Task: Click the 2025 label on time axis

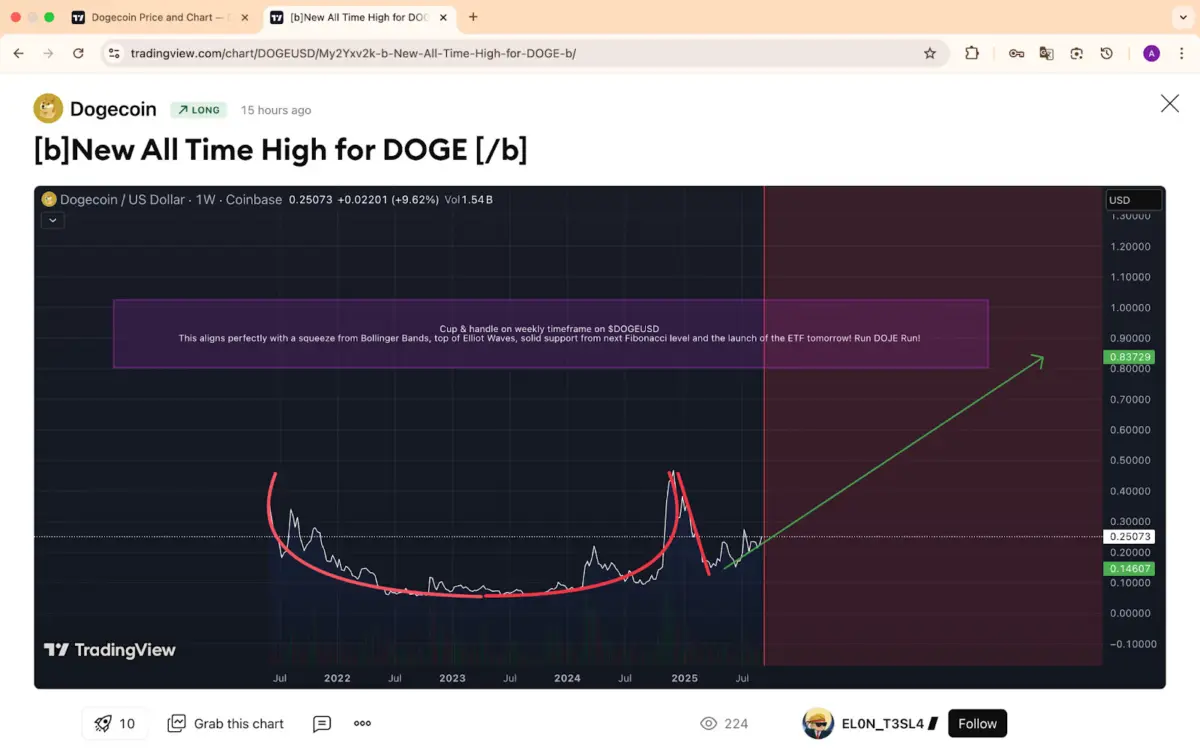Action: (x=684, y=678)
